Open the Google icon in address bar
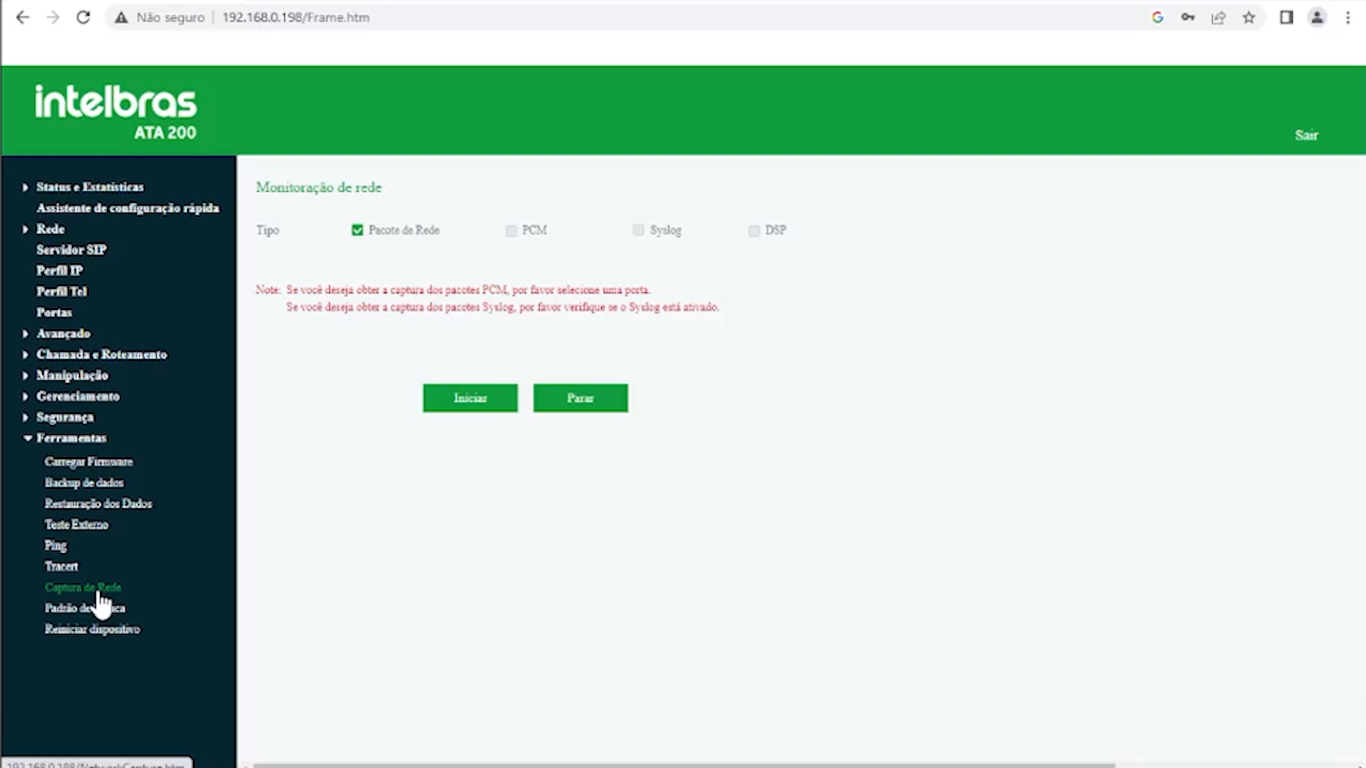 click(x=1158, y=17)
